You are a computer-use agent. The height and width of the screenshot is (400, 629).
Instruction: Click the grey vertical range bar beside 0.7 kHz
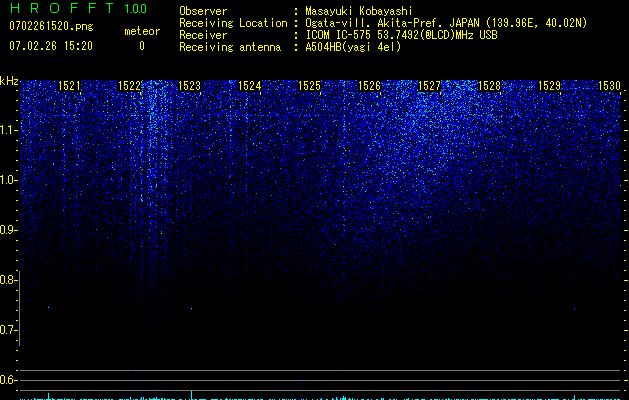click(20, 308)
